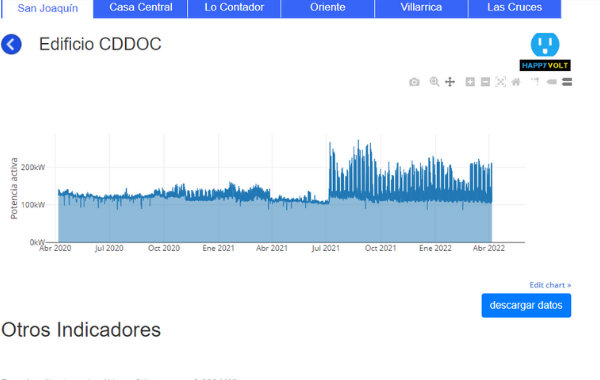Click the Autoscale axes icon
600x380 pixels.
[x=501, y=82]
